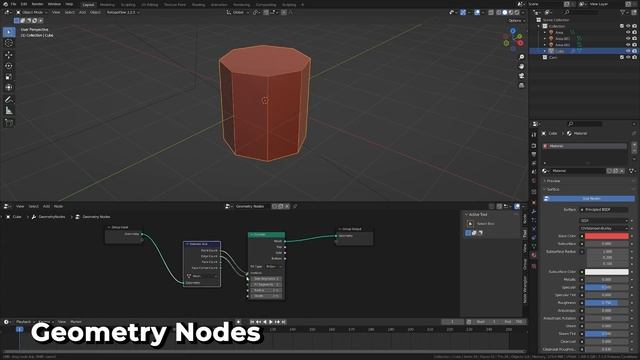The height and width of the screenshot is (360, 640).
Task: Disable Cube in renders via camera icon
Action: [634, 51]
